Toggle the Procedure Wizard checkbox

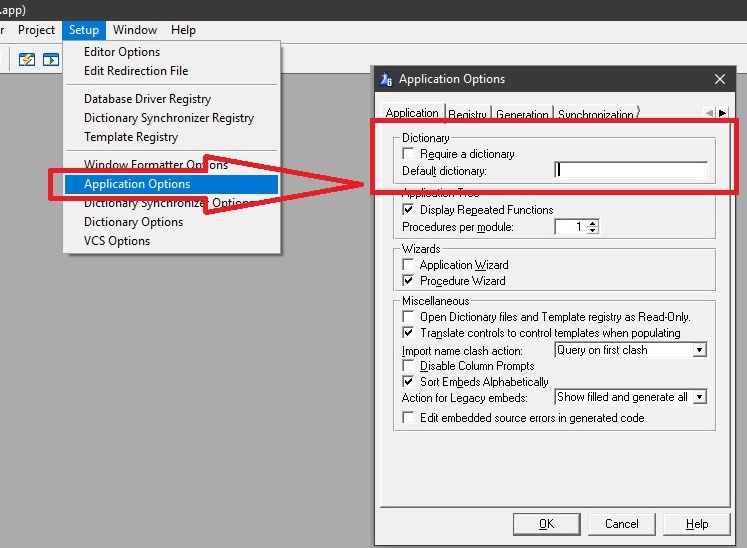pos(408,281)
